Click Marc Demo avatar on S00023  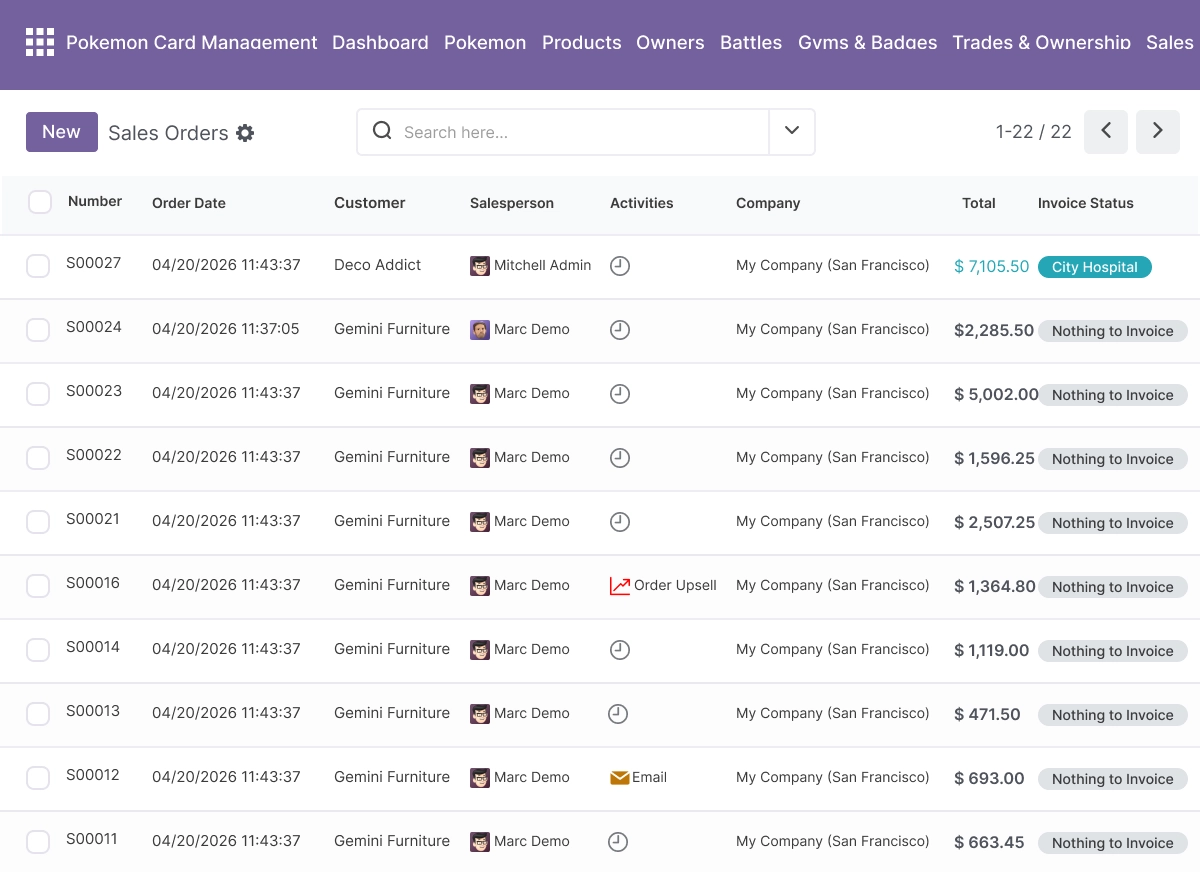click(480, 394)
